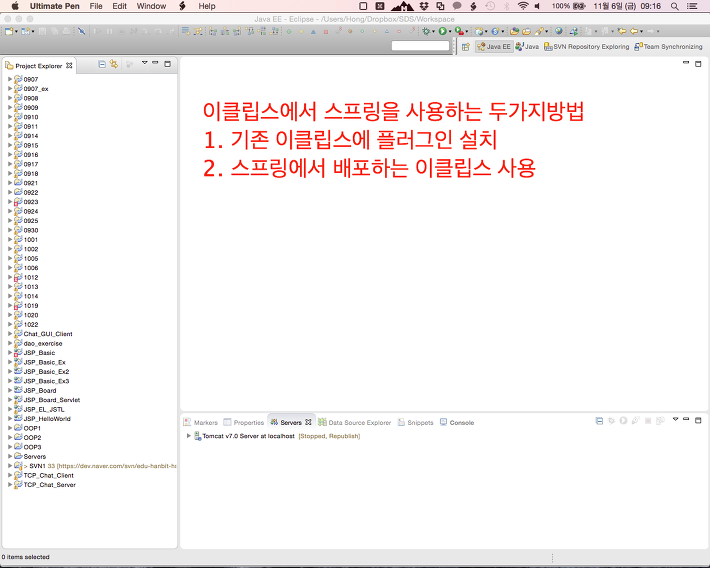
Task: Click the Servers panel collapse/link icon
Action: pos(599,421)
